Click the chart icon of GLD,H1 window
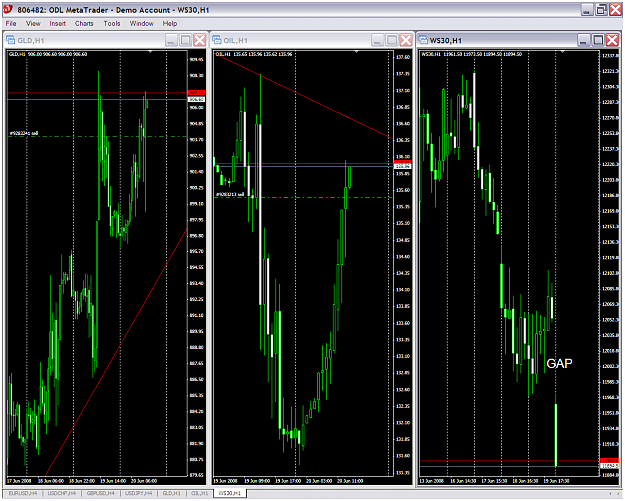 (11, 40)
